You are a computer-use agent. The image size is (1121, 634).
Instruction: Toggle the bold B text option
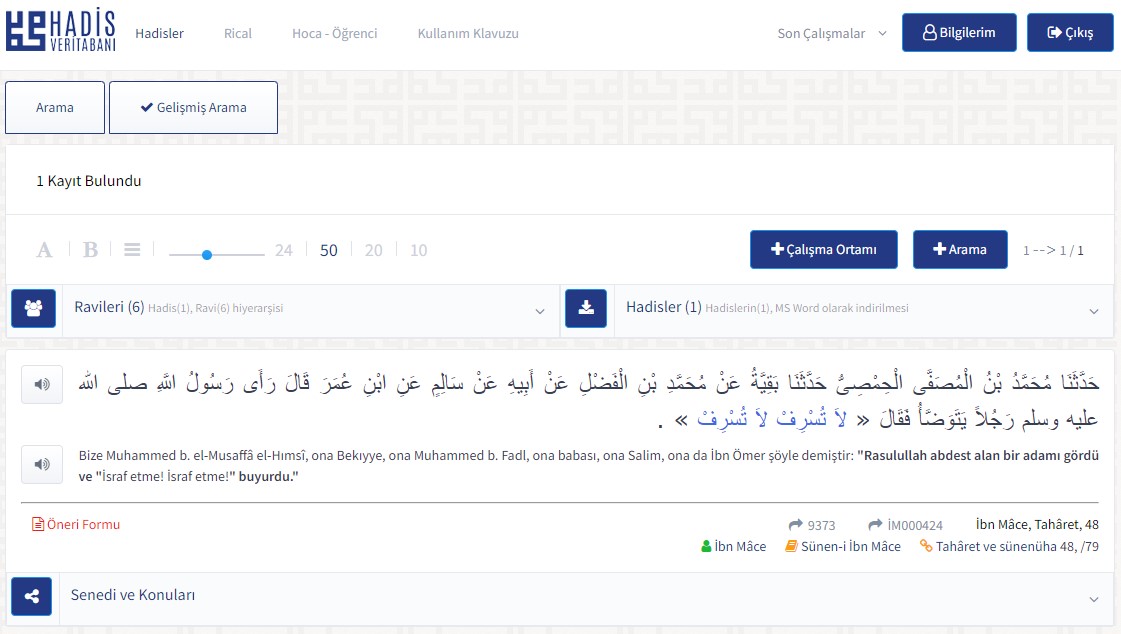coord(90,250)
